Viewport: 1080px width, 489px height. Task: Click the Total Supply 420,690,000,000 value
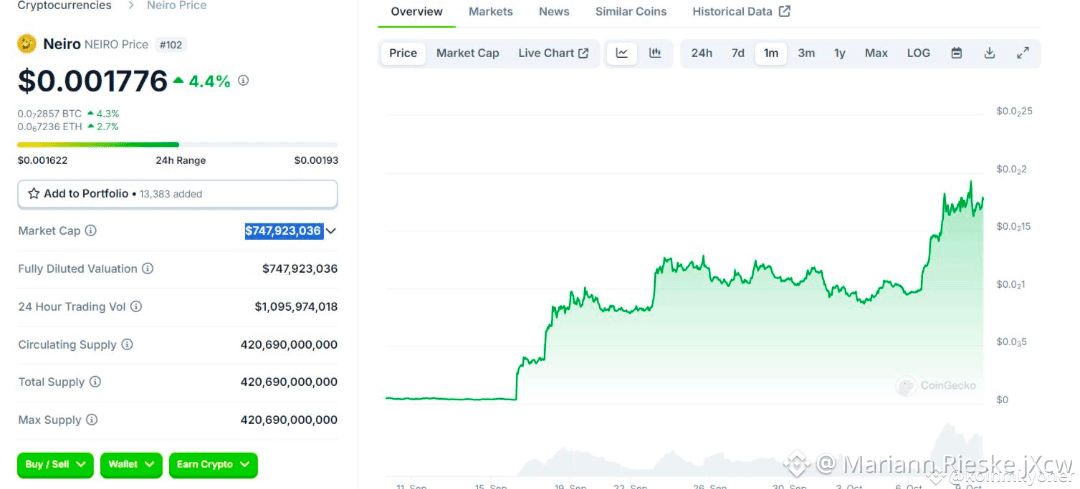pos(289,382)
